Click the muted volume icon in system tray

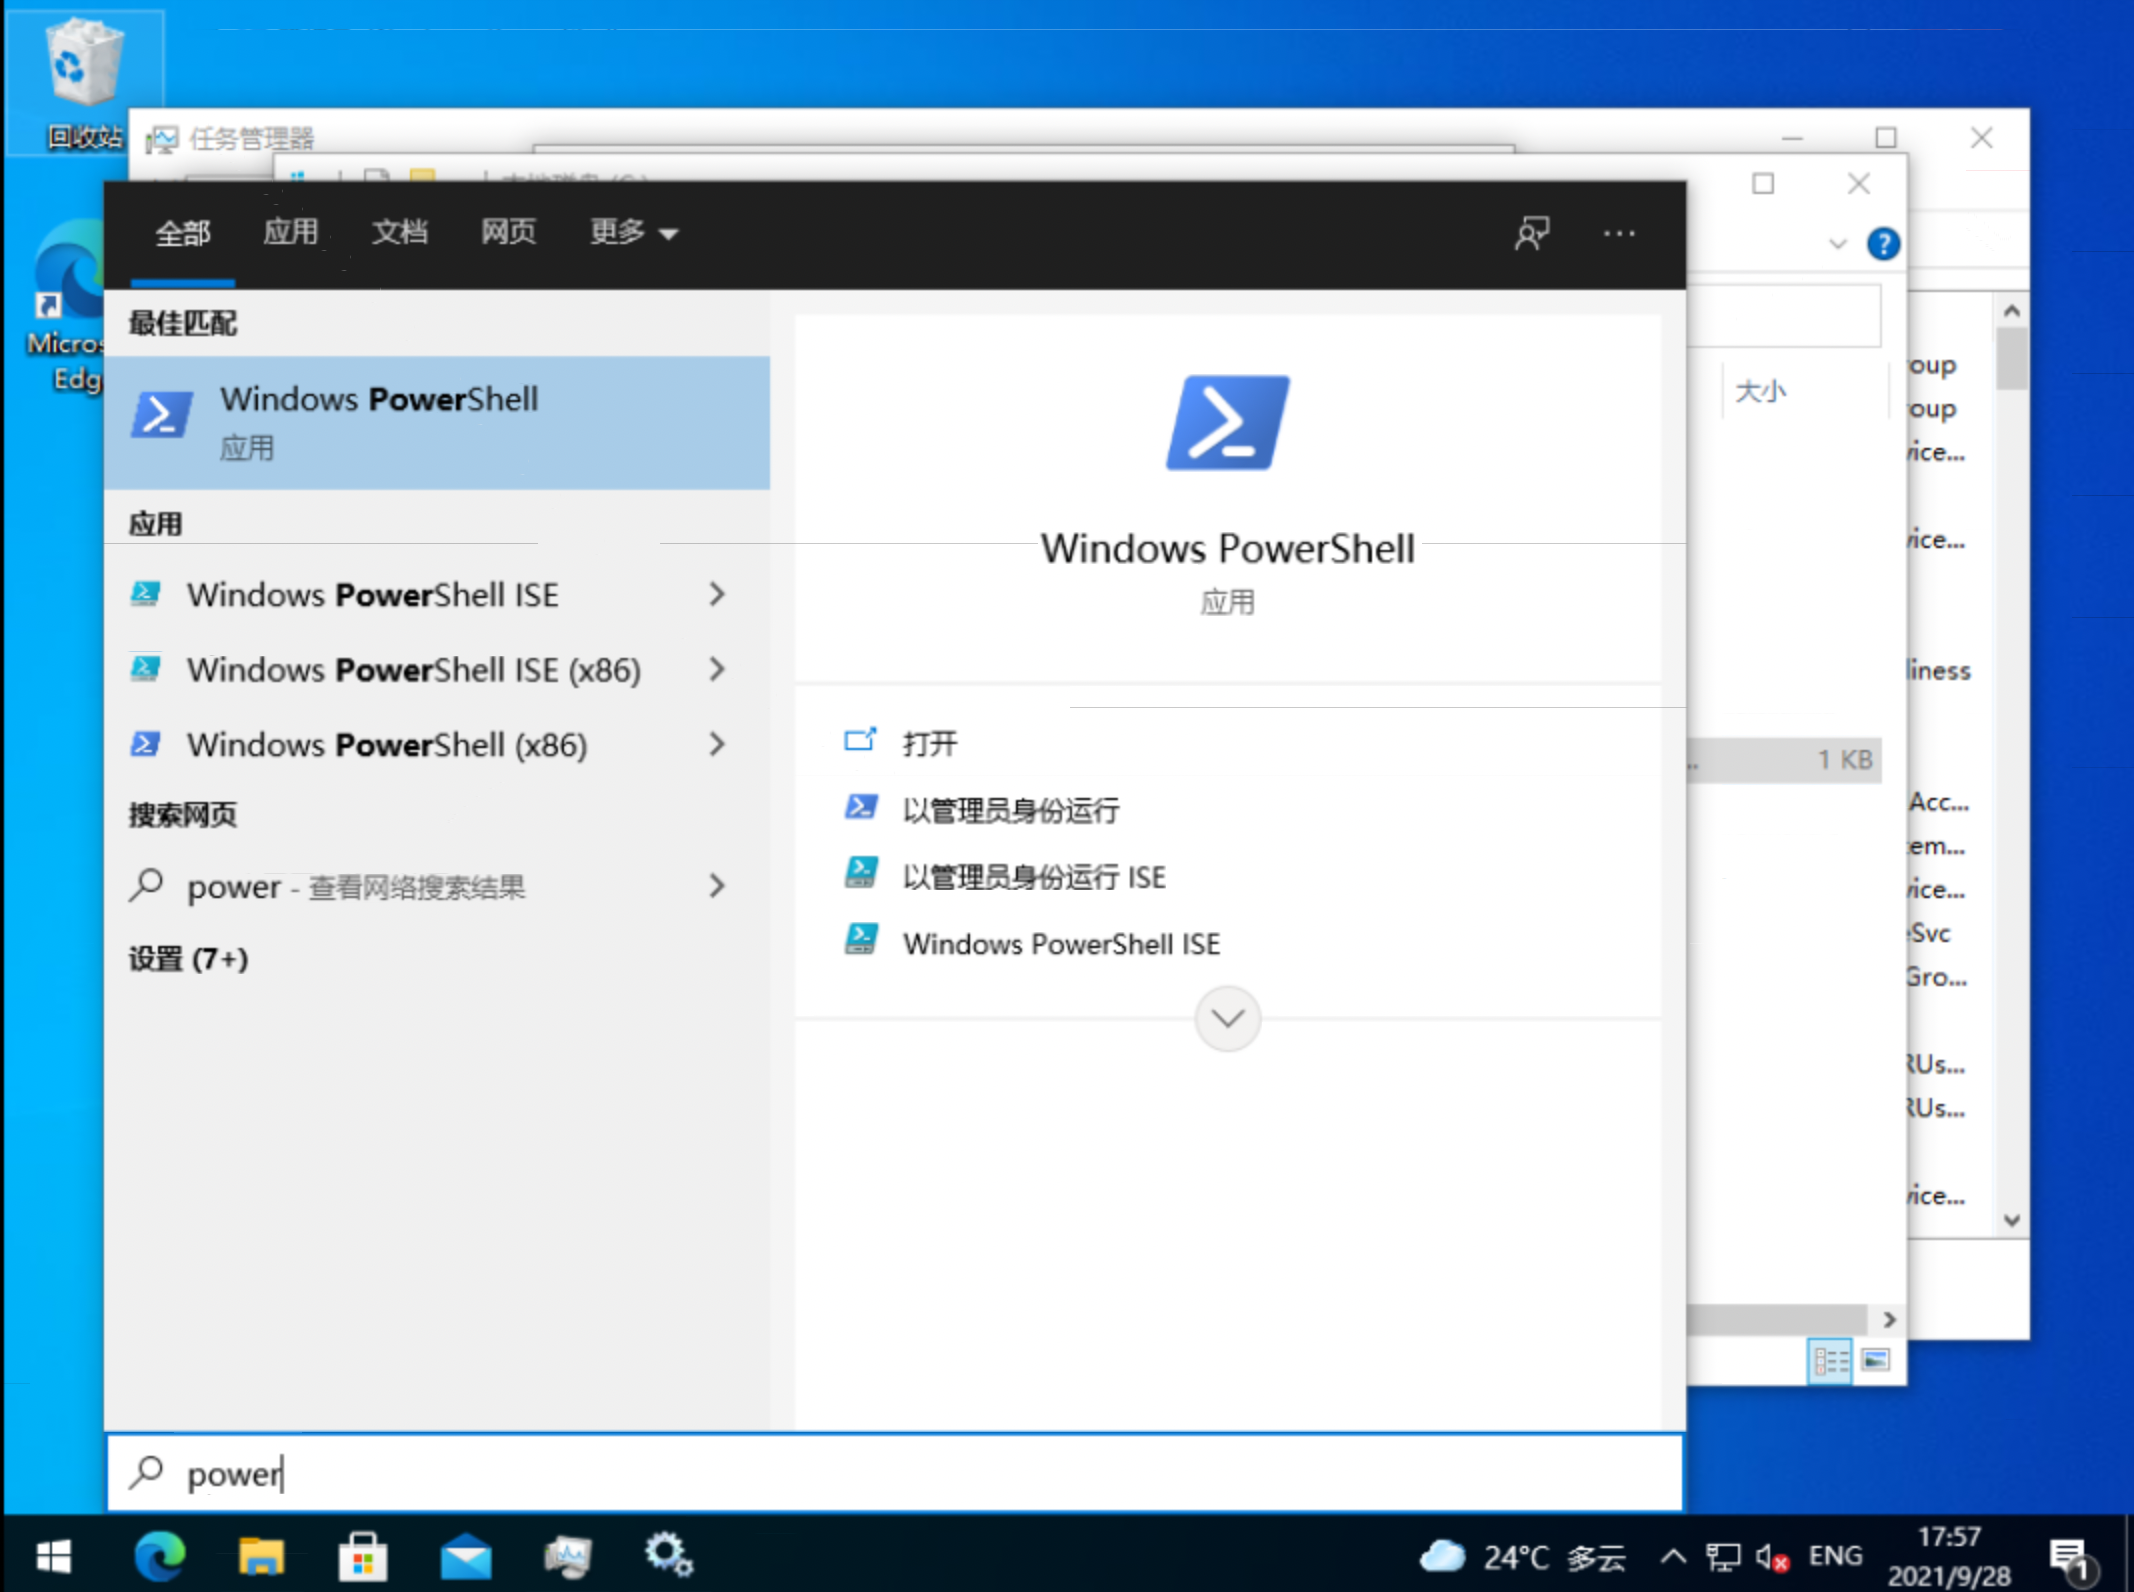pos(1771,1557)
